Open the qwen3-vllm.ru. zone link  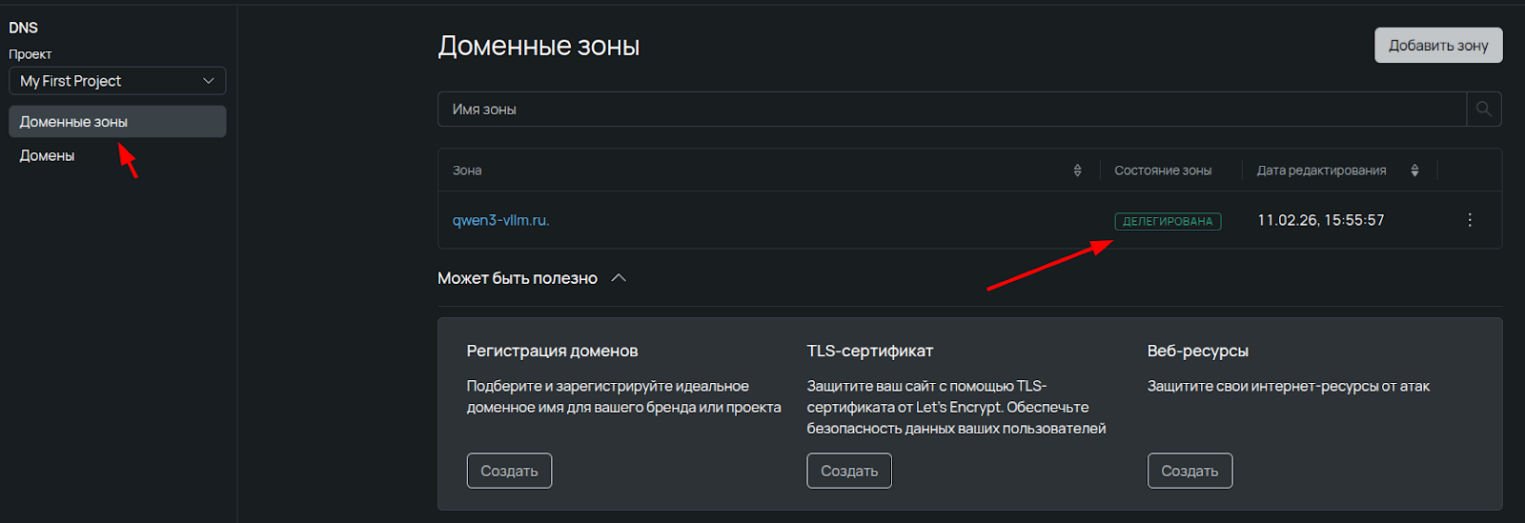pyautogui.click(x=501, y=220)
